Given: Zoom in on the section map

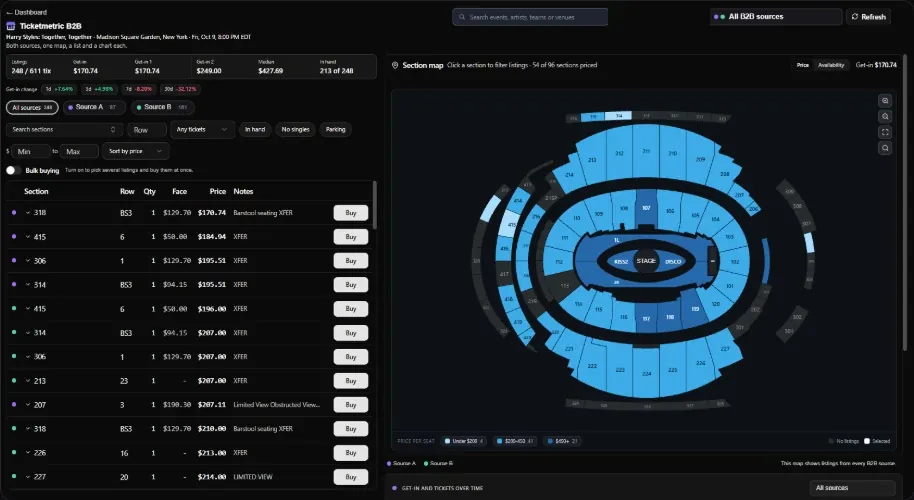Looking at the screenshot, I should click(885, 101).
